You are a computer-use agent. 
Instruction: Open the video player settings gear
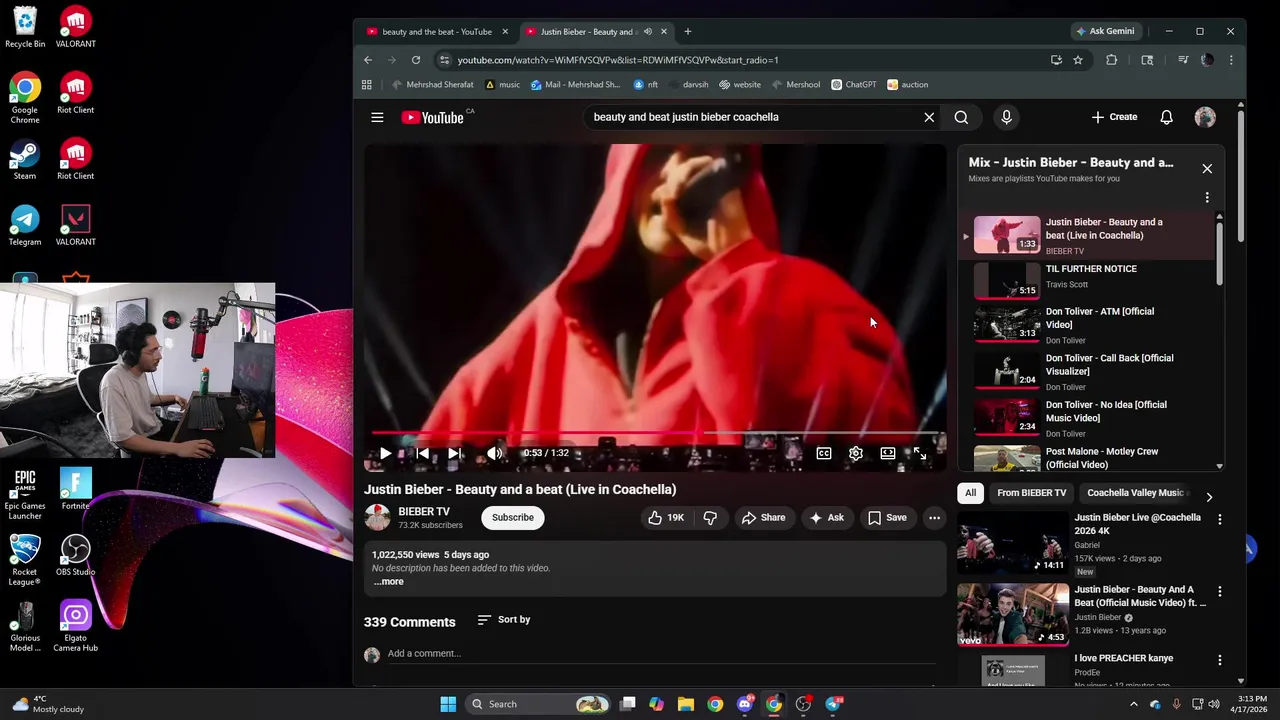point(856,454)
